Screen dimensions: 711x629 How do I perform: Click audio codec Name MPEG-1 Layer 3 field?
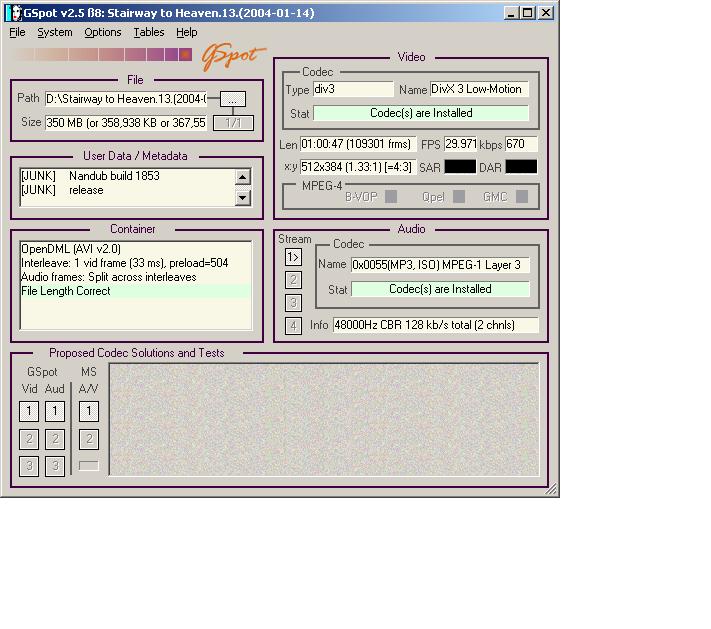440,265
